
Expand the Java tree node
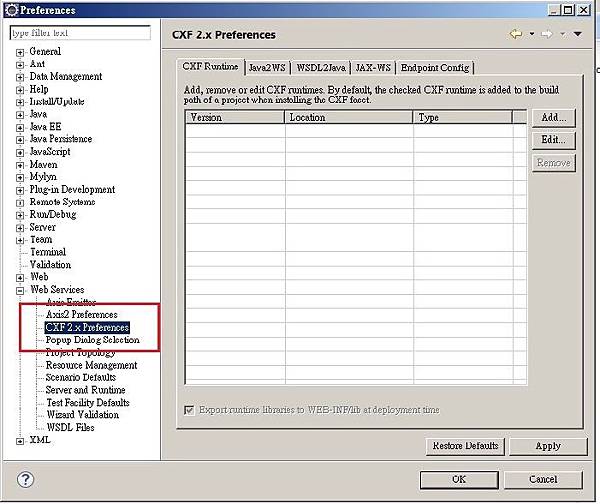[x=20, y=115]
